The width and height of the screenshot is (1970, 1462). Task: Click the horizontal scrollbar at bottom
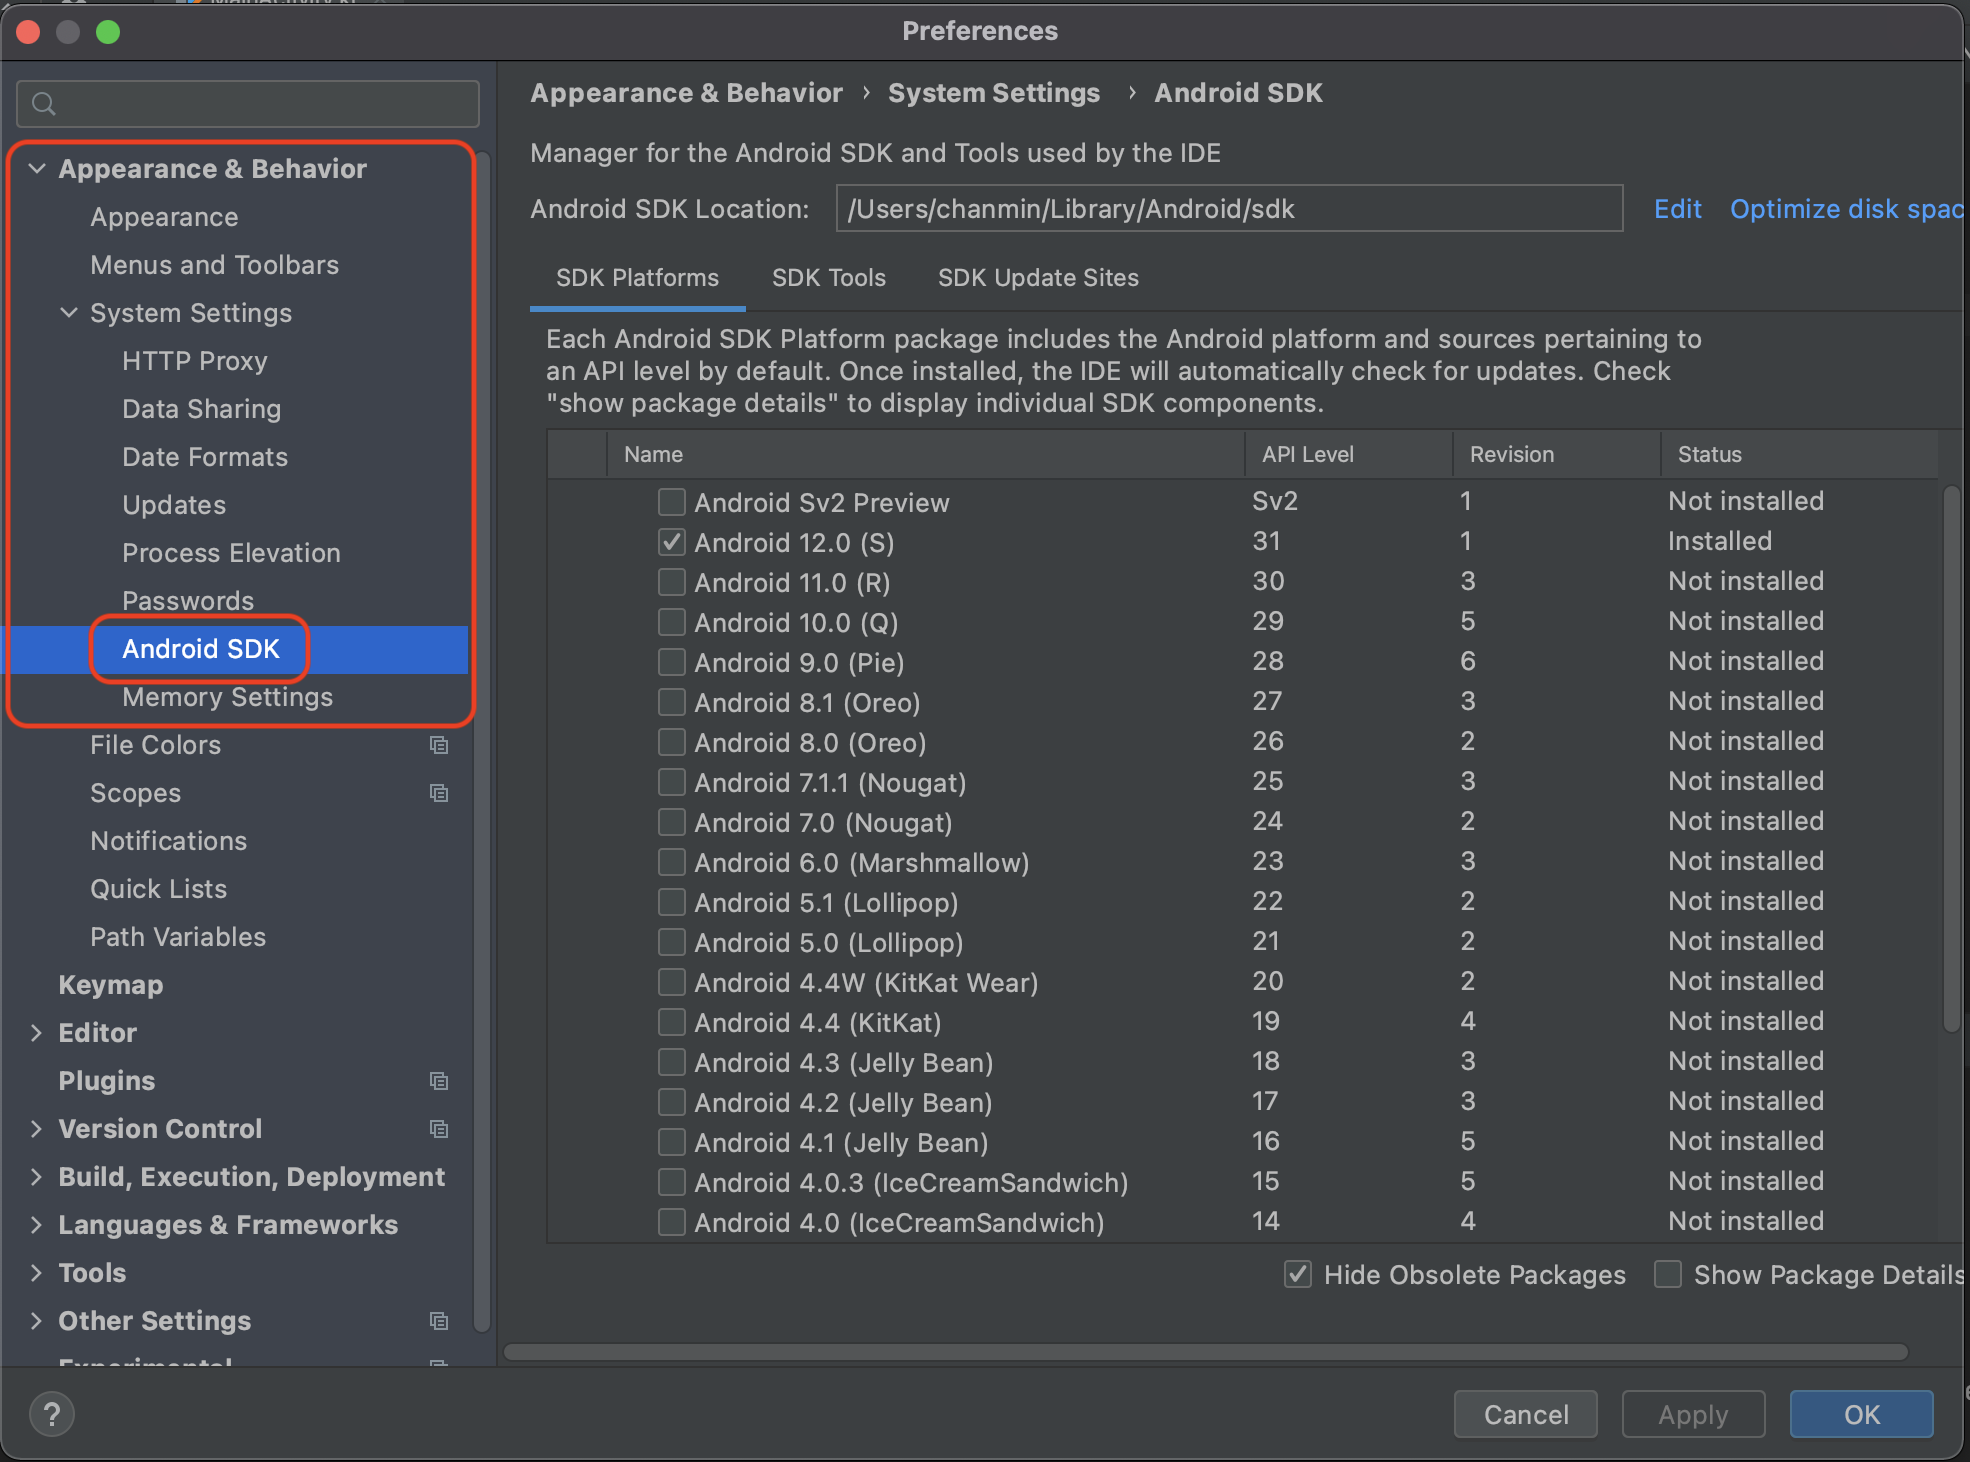[x=1205, y=1352]
